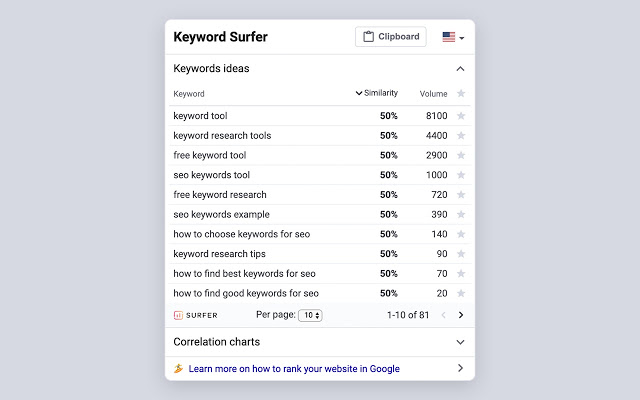Click the Surfer logo in footer
This screenshot has height=400, width=640.
coord(196,315)
